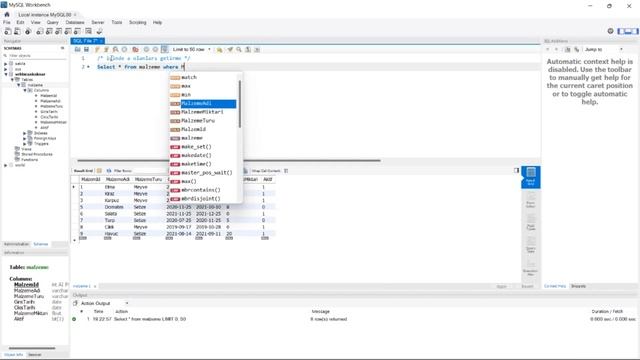
Task: Expand the sys schema
Action: (x=5, y=69)
